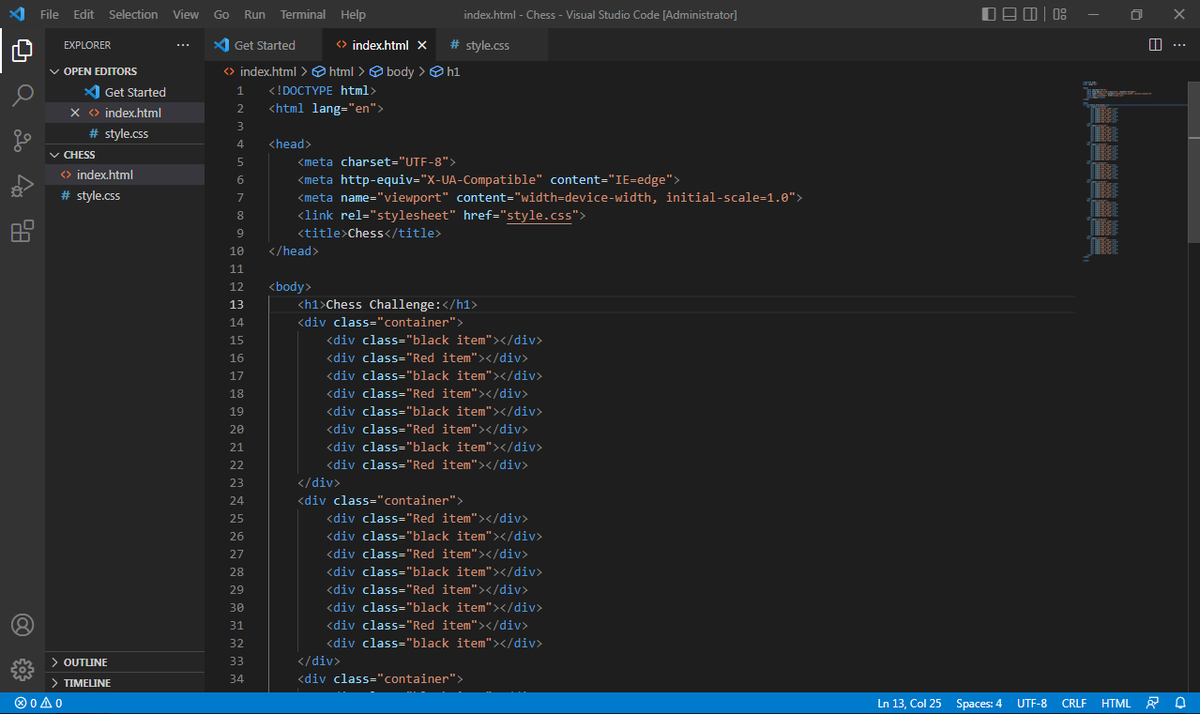
Task: Open the Go menu
Action: 222,14
